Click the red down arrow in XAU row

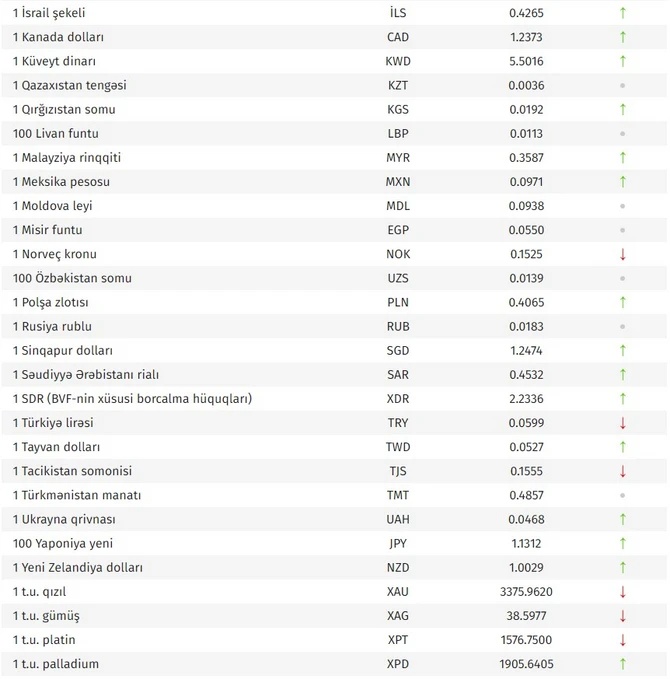pyautogui.click(x=623, y=592)
